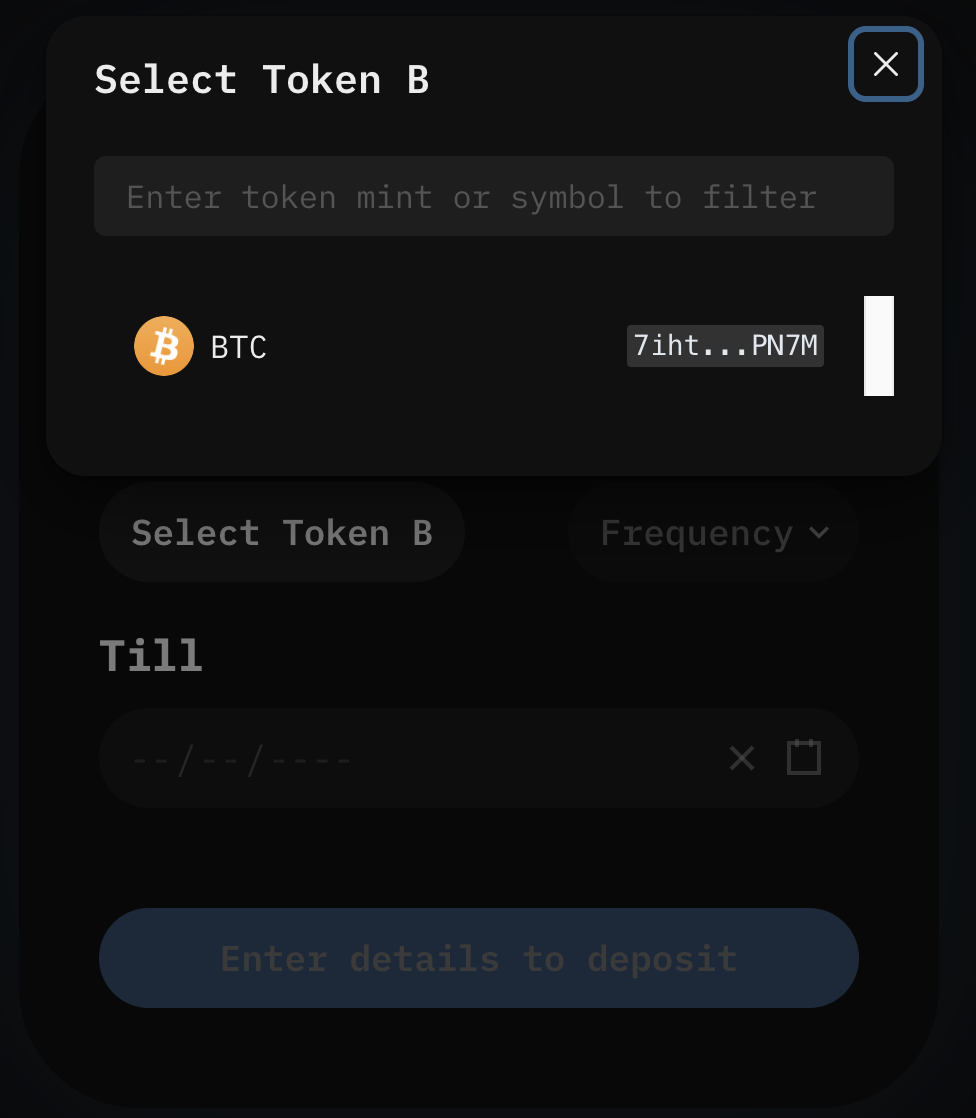This screenshot has width=976, height=1118.
Task: Click the Select Token B dialog title
Action: click(x=262, y=80)
